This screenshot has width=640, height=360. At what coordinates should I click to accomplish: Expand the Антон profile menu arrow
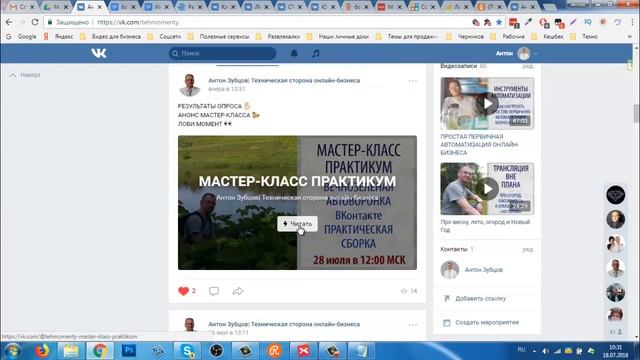coord(536,53)
